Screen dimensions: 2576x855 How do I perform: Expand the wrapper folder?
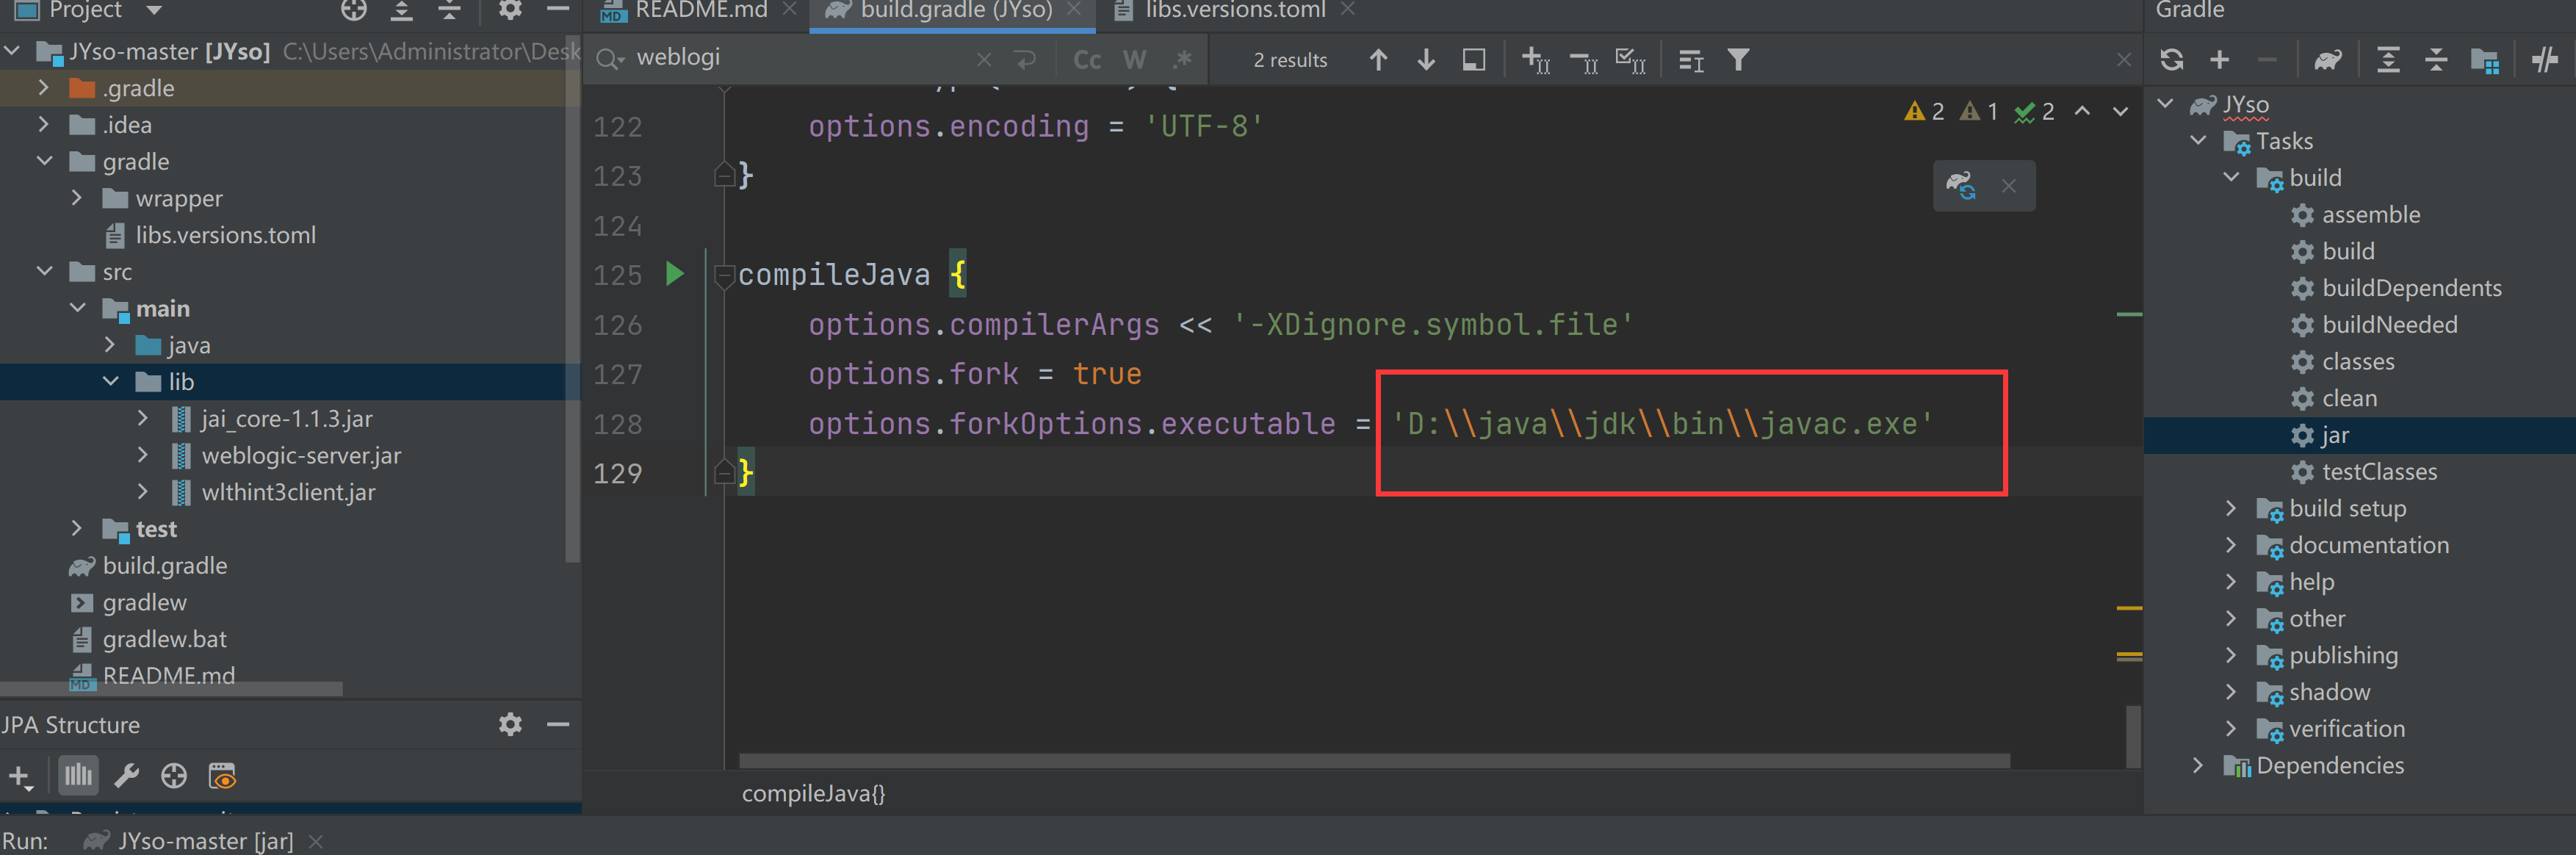77,198
